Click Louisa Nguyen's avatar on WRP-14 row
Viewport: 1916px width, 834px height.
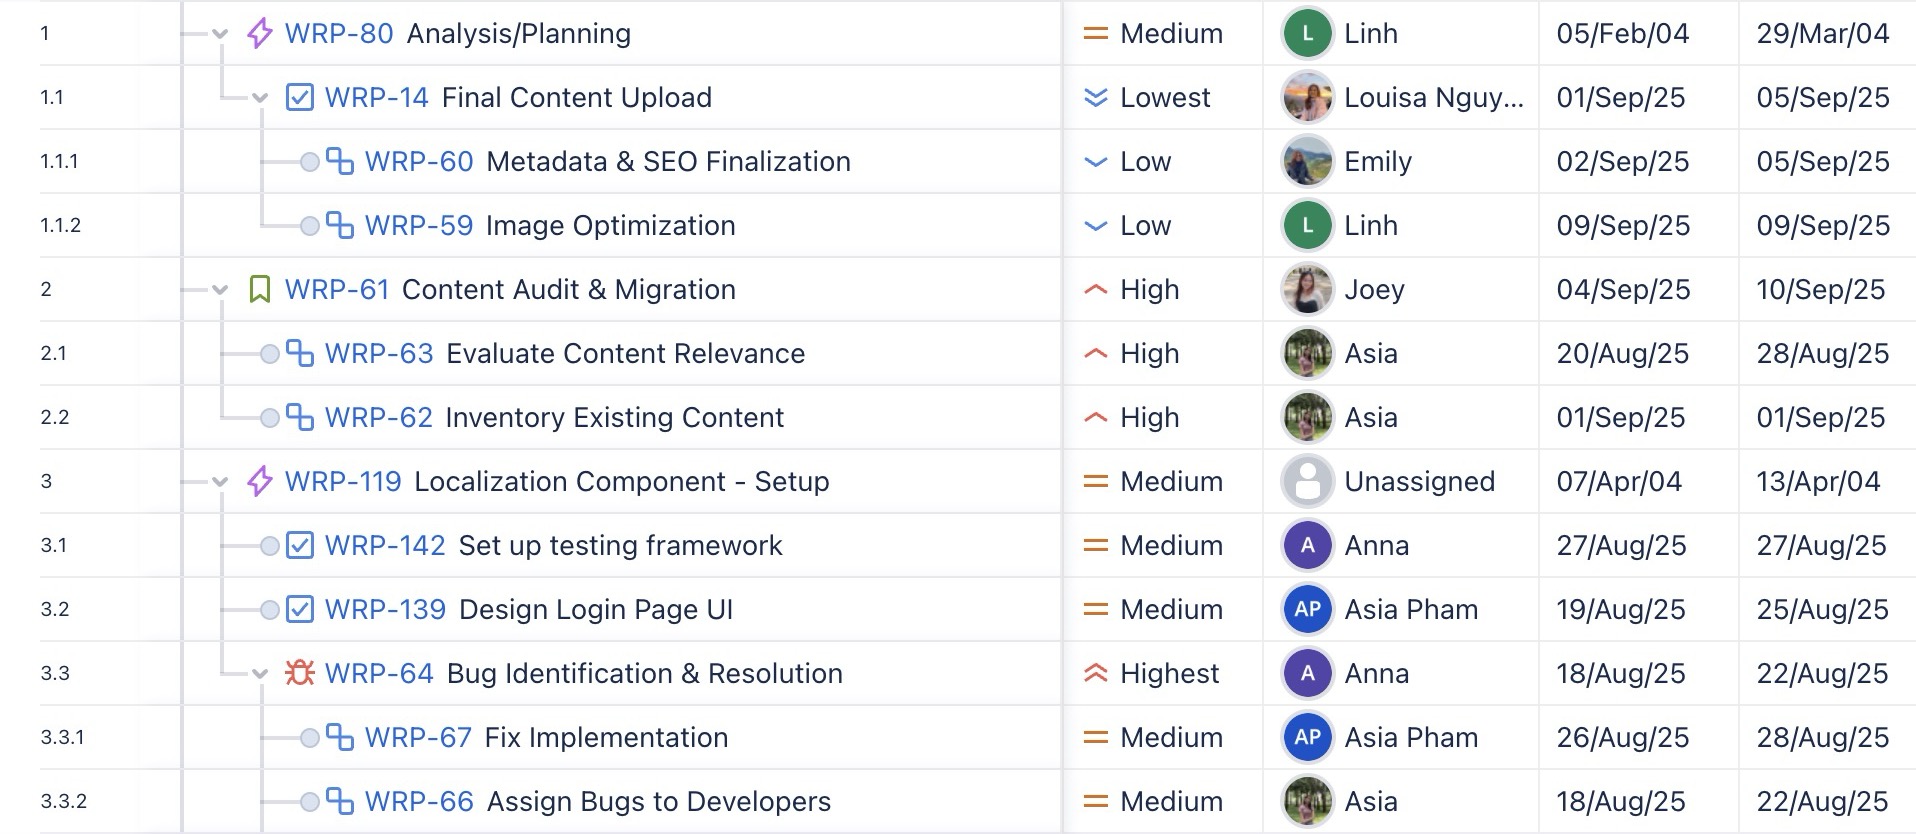(x=1307, y=97)
